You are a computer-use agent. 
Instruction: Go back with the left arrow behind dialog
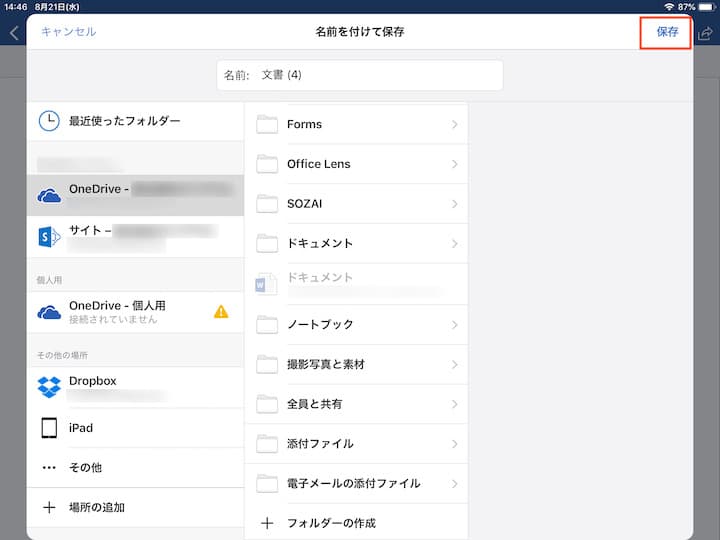[x=14, y=33]
